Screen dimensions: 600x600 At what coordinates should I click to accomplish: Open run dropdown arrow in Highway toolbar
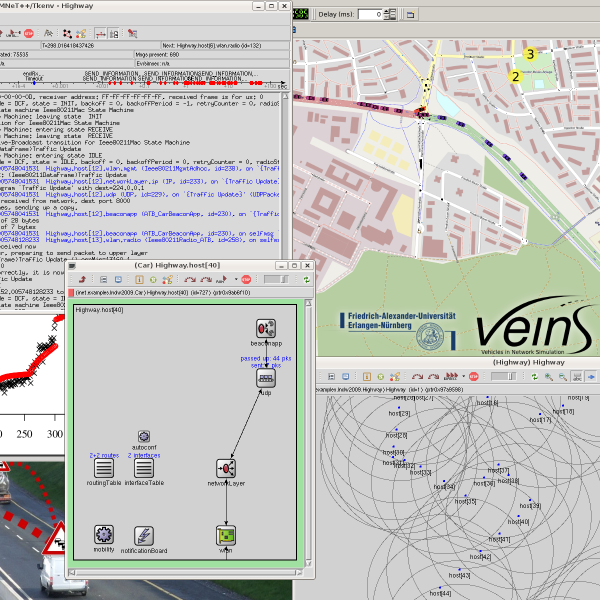click(463, 377)
